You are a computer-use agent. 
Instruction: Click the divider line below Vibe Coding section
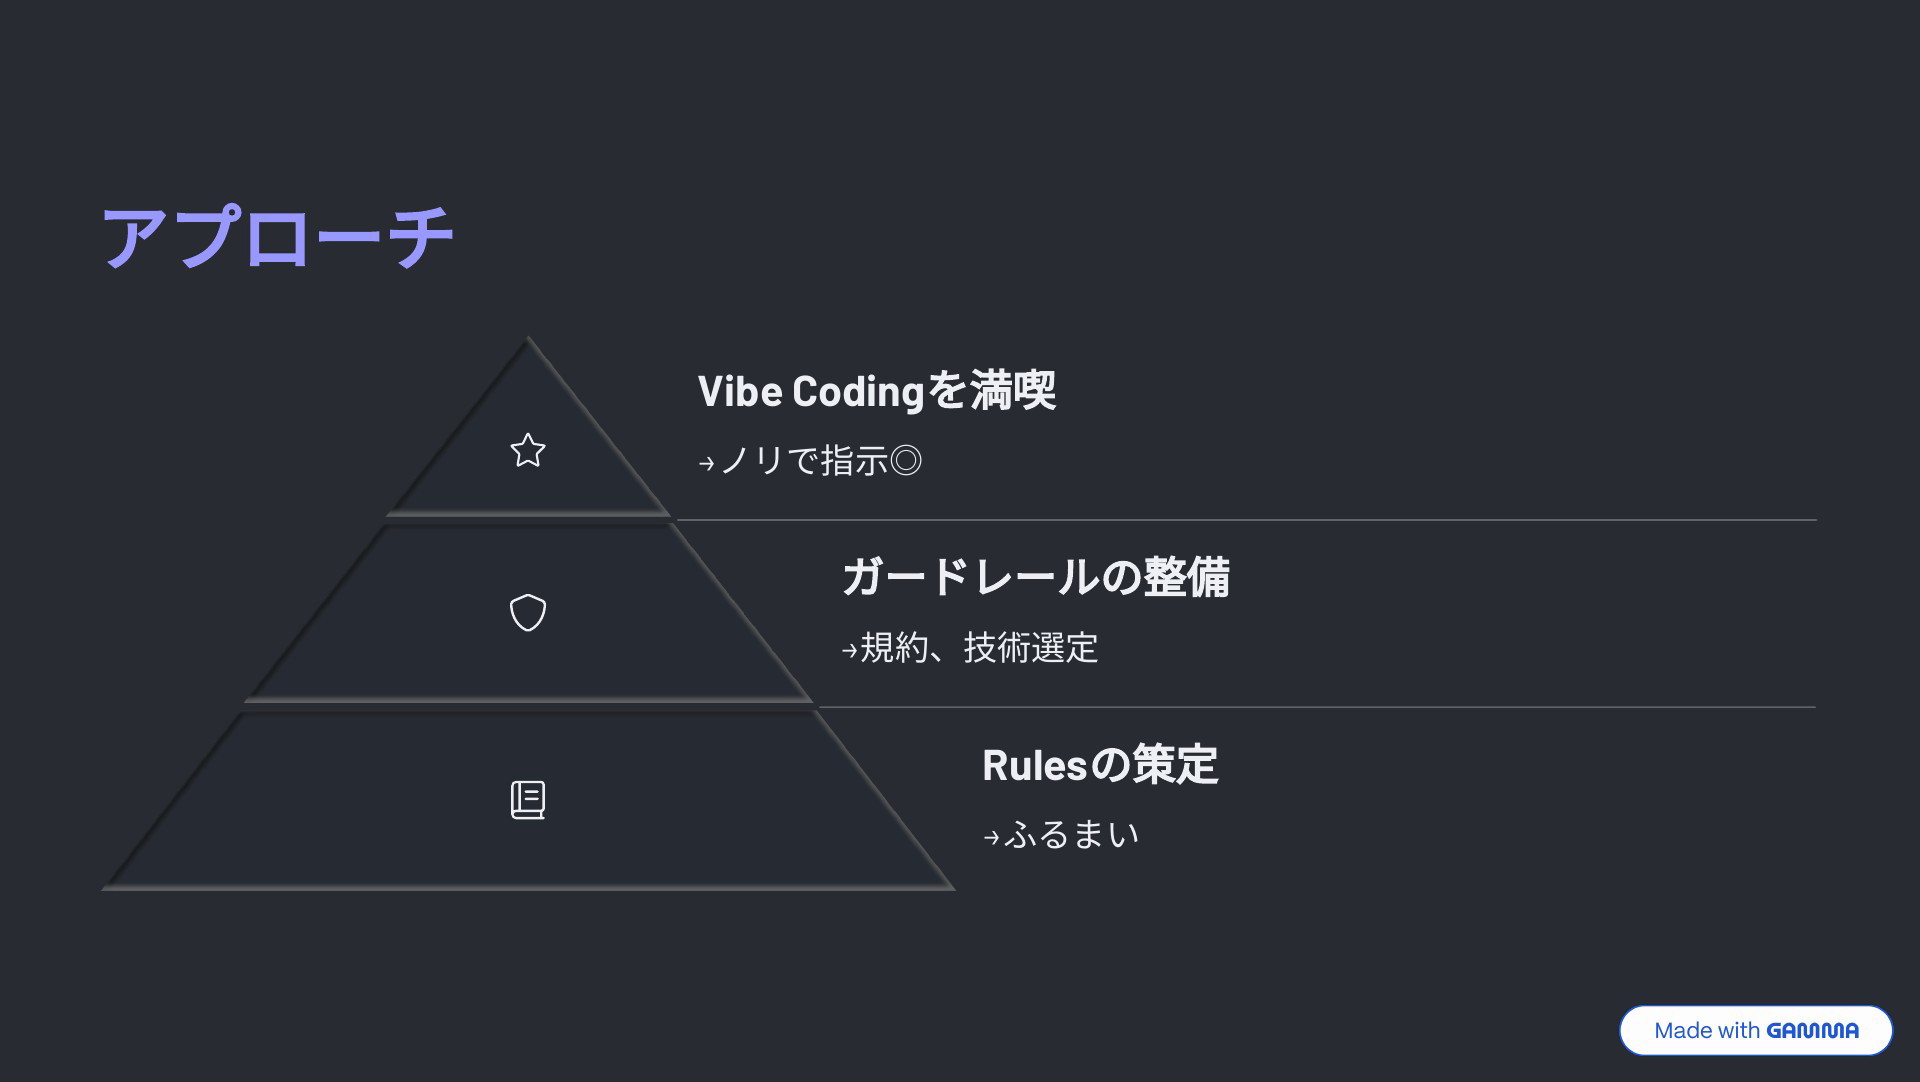point(1246,520)
